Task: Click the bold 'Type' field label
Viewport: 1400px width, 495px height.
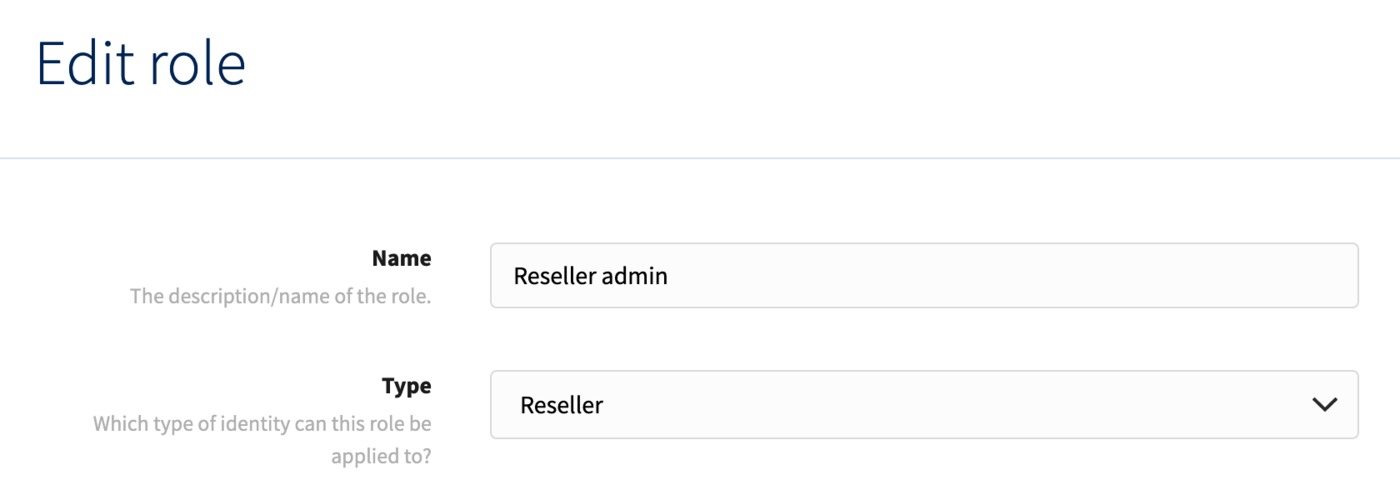Action: (x=406, y=386)
